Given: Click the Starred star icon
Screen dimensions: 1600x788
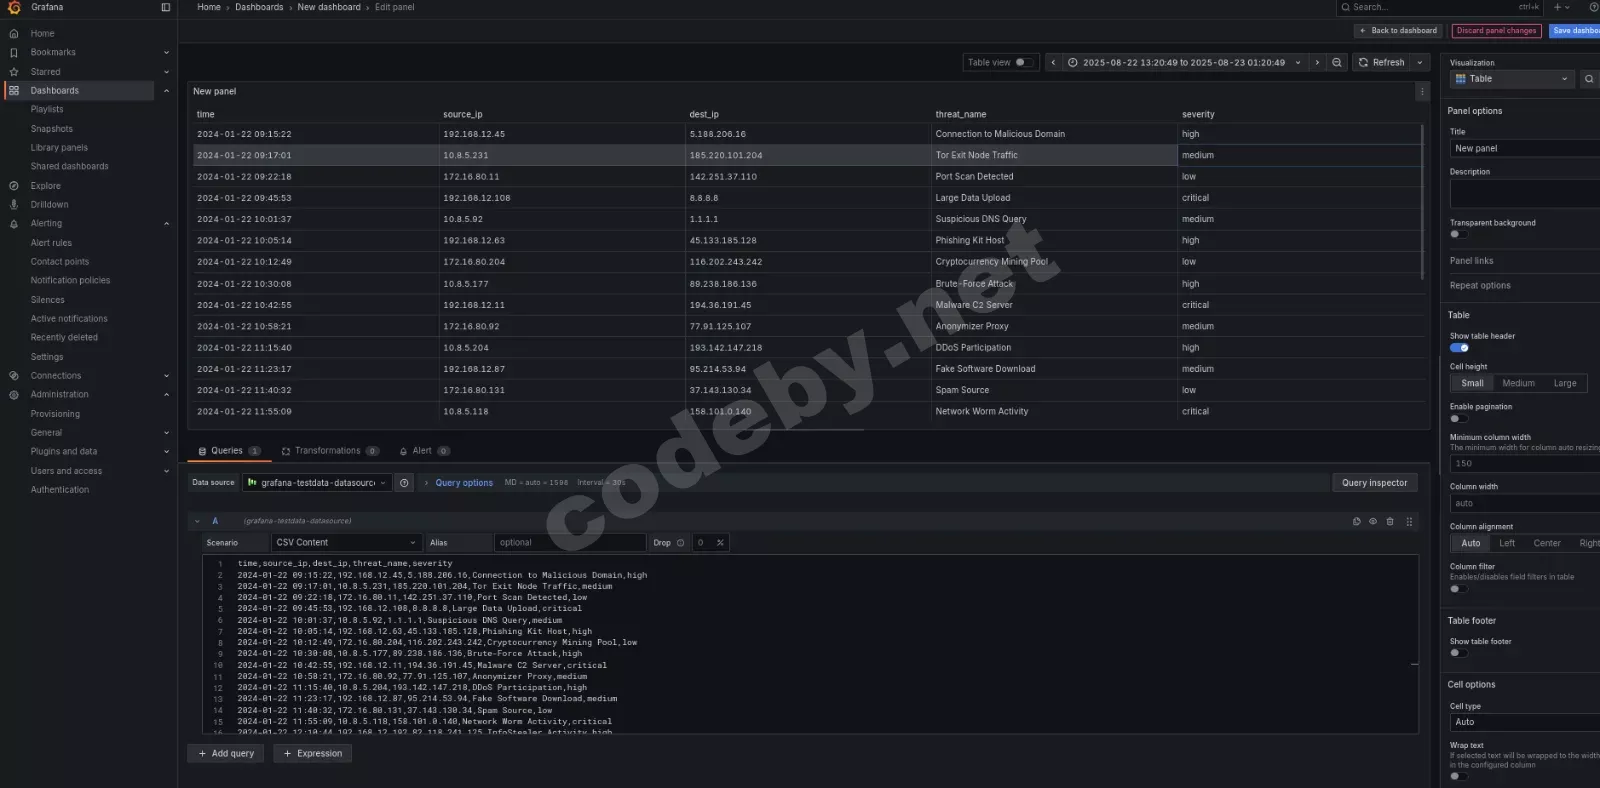Looking at the screenshot, I should [x=14, y=72].
